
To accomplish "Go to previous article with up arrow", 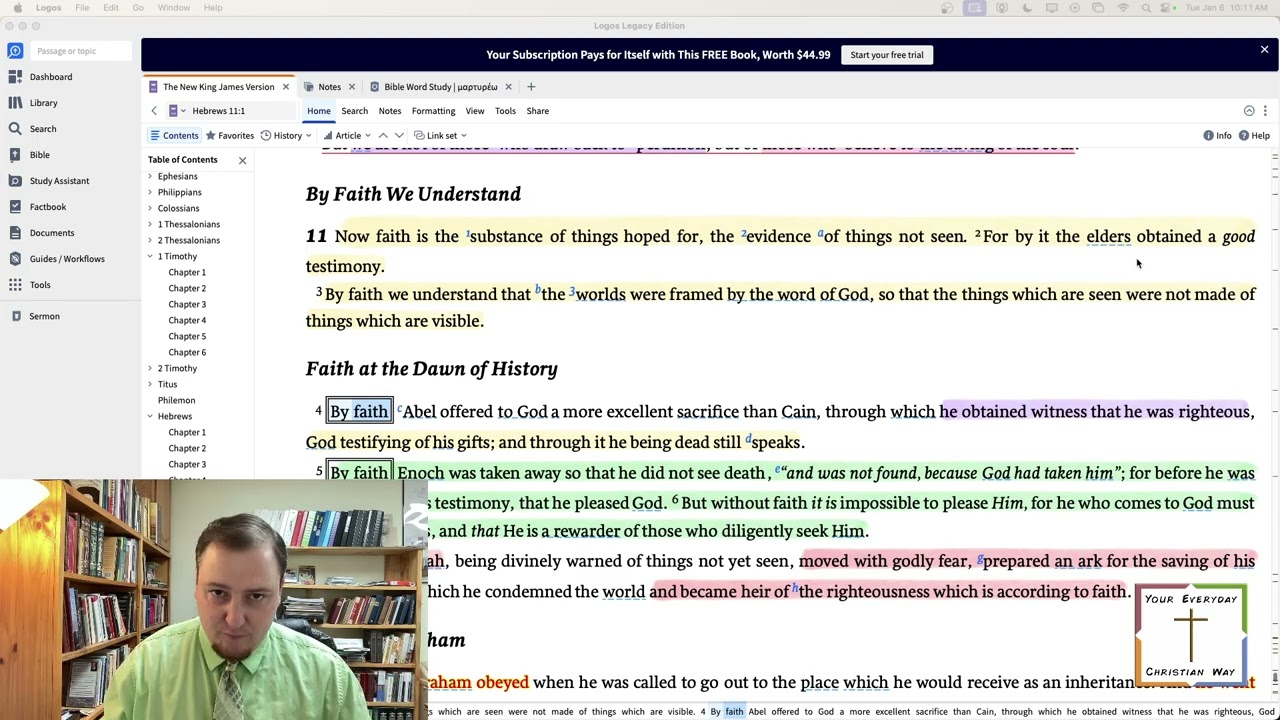I will click(x=383, y=135).
